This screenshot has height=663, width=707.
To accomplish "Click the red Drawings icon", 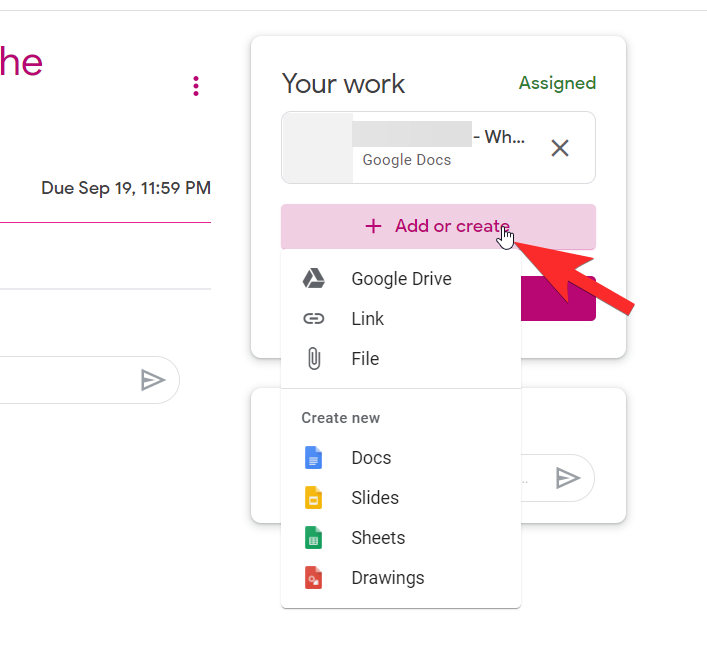I will pos(314,578).
